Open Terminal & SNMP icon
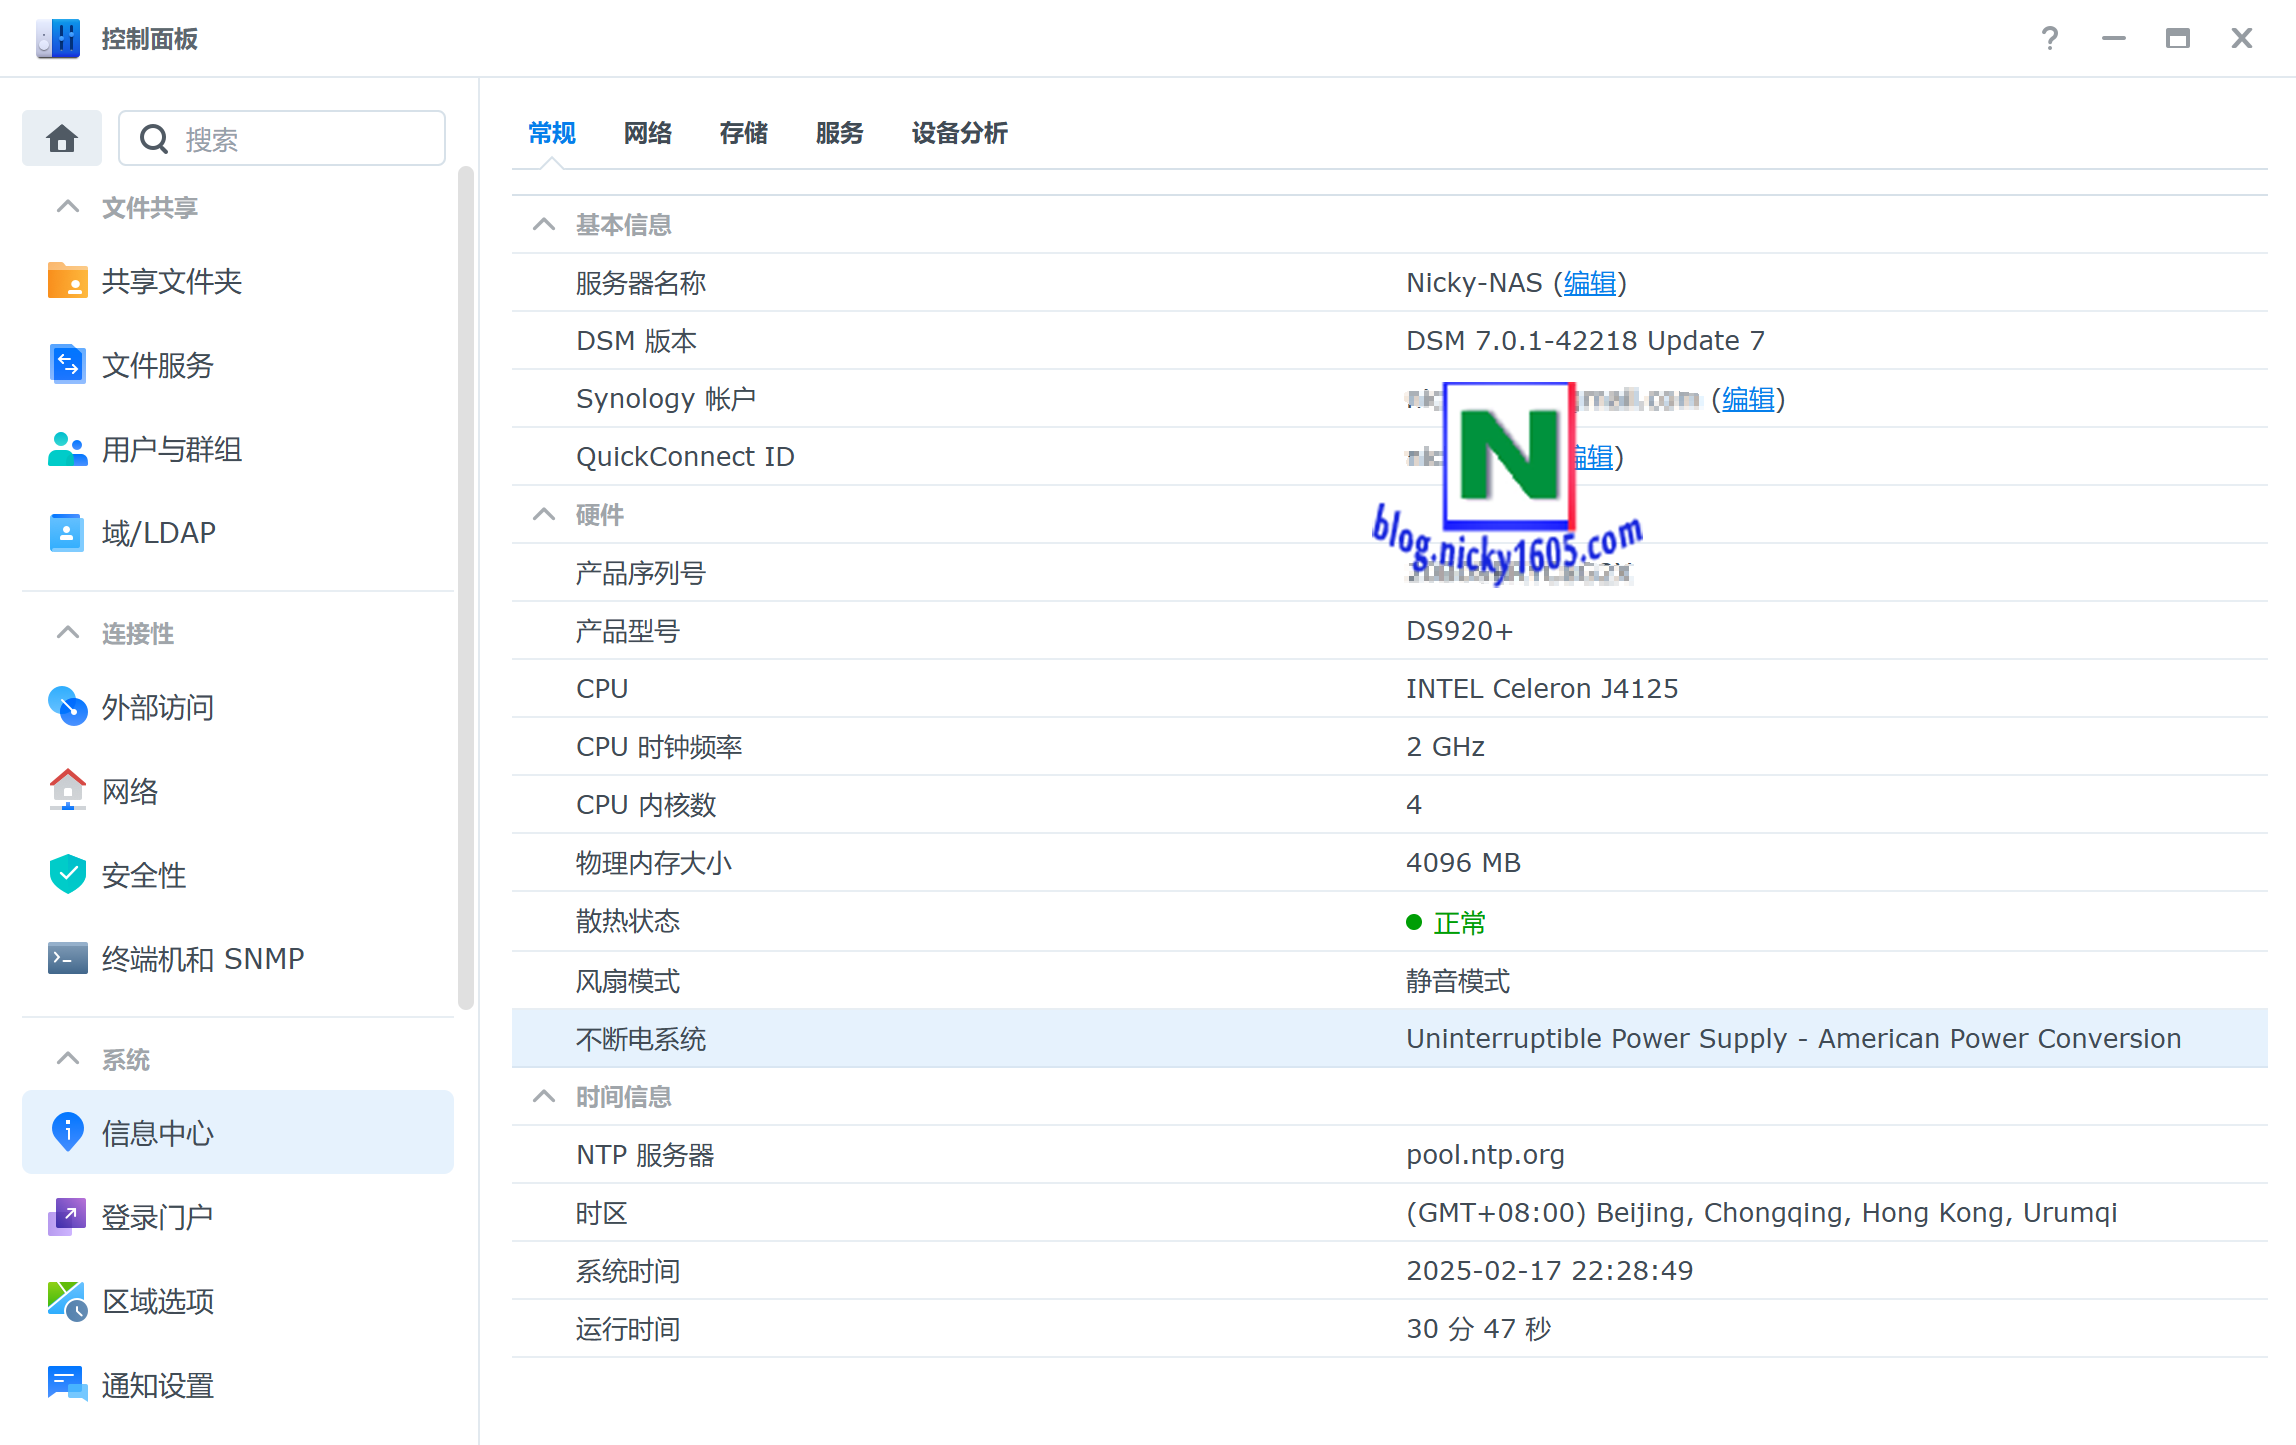This screenshot has height=1445, width=2296. pos(67,959)
